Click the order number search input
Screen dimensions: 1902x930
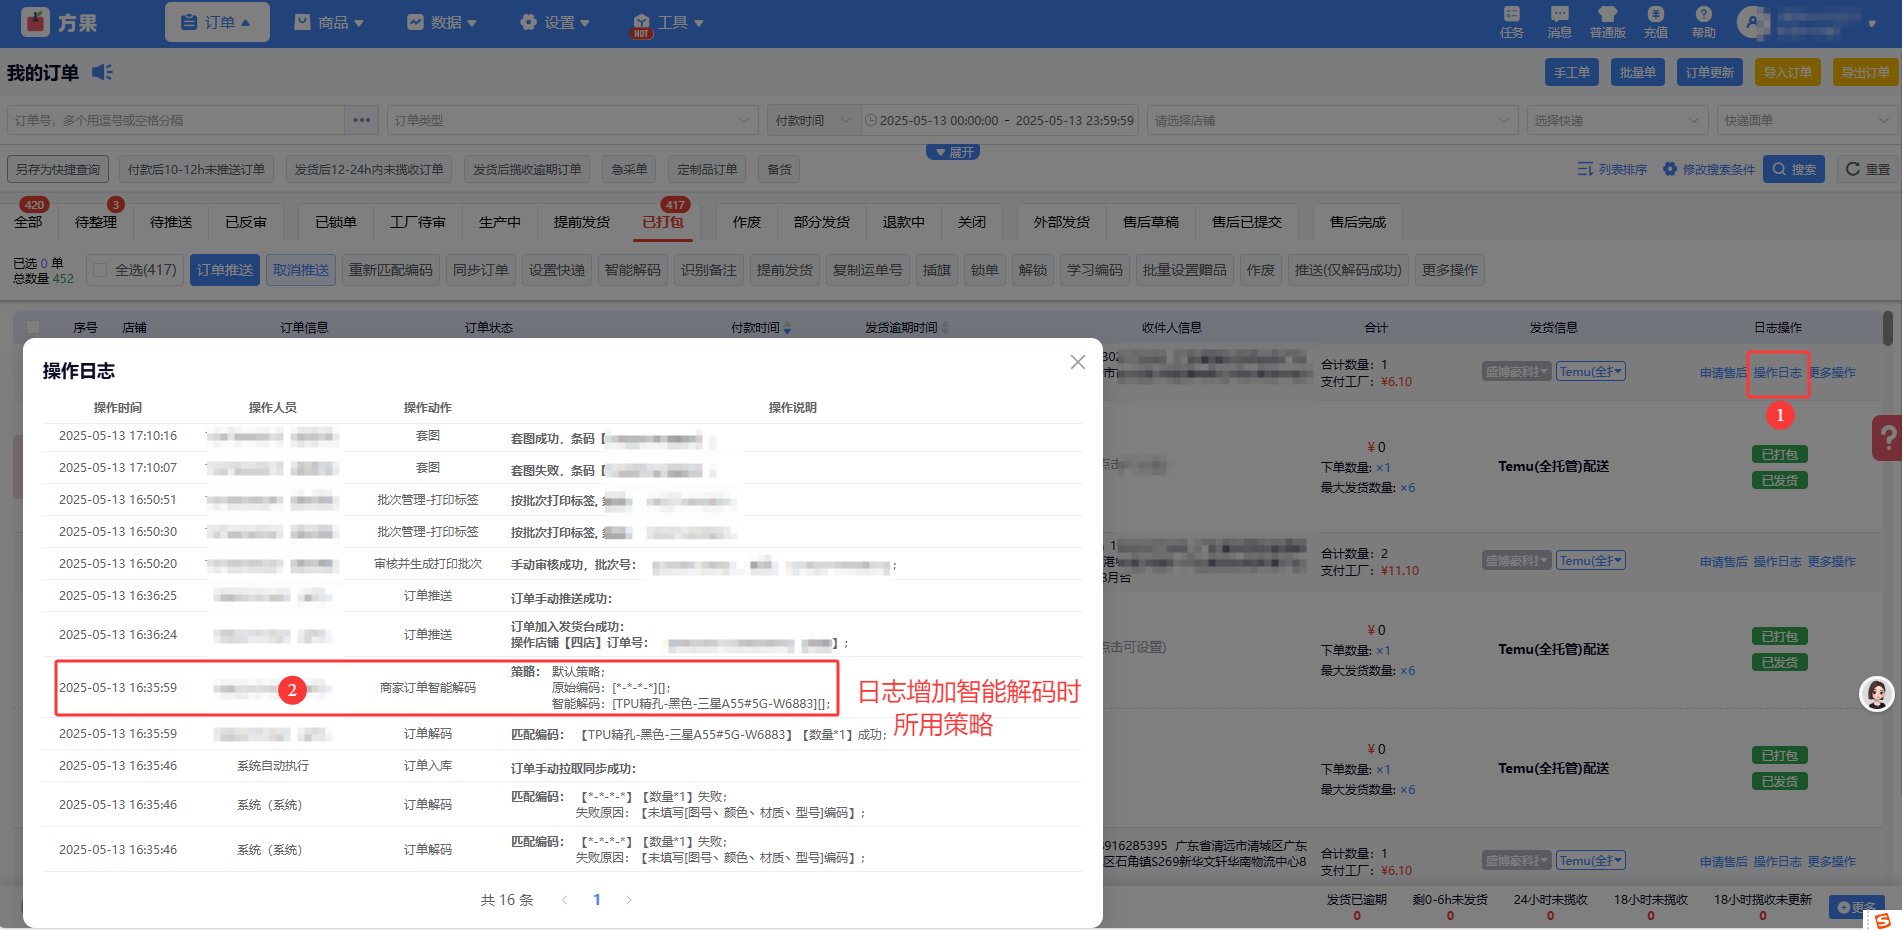176,120
